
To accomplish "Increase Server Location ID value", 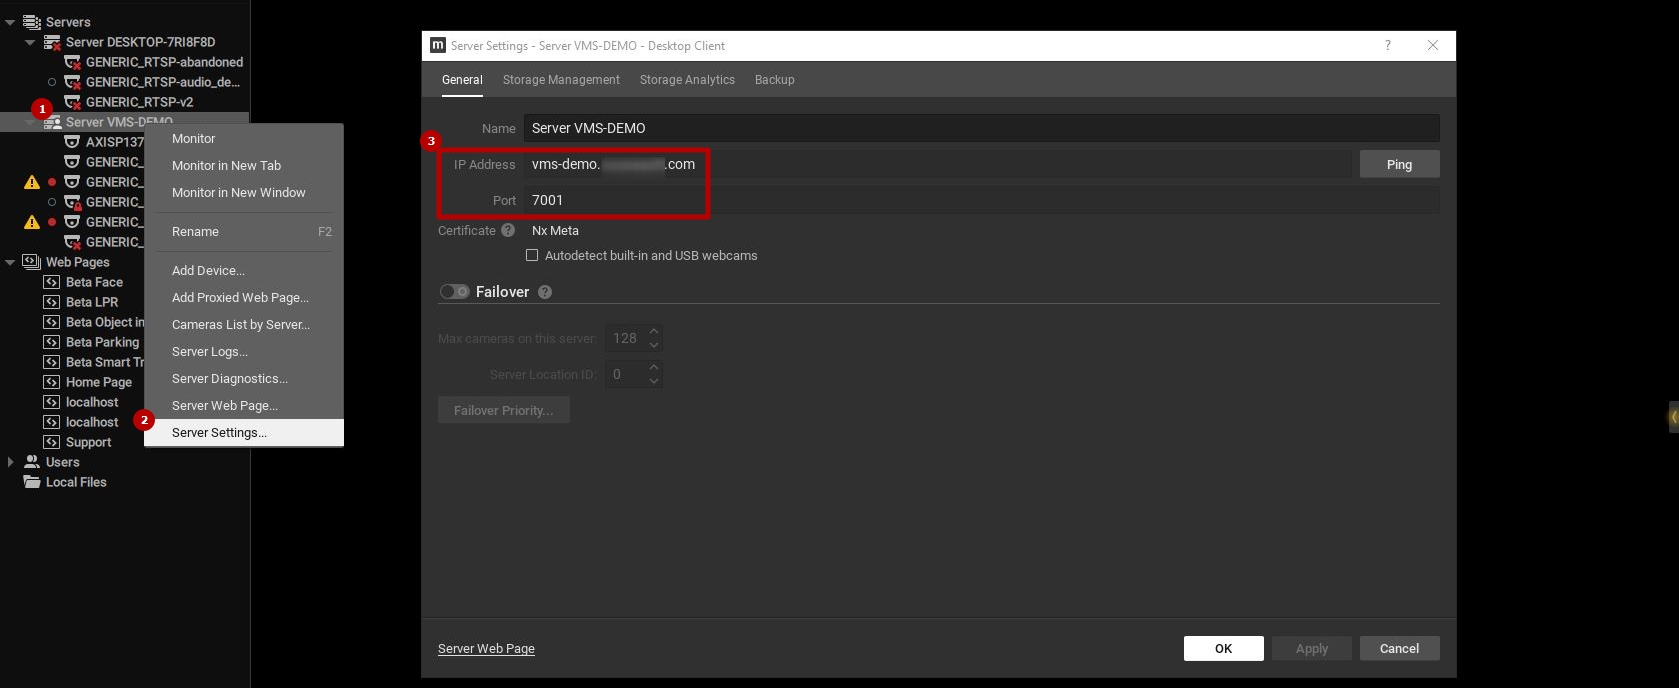I will click(x=654, y=367).
